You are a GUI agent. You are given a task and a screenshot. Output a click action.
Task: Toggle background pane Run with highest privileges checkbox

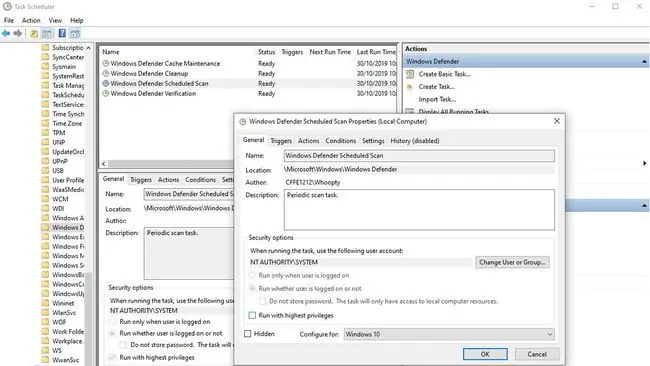point(112,357)
